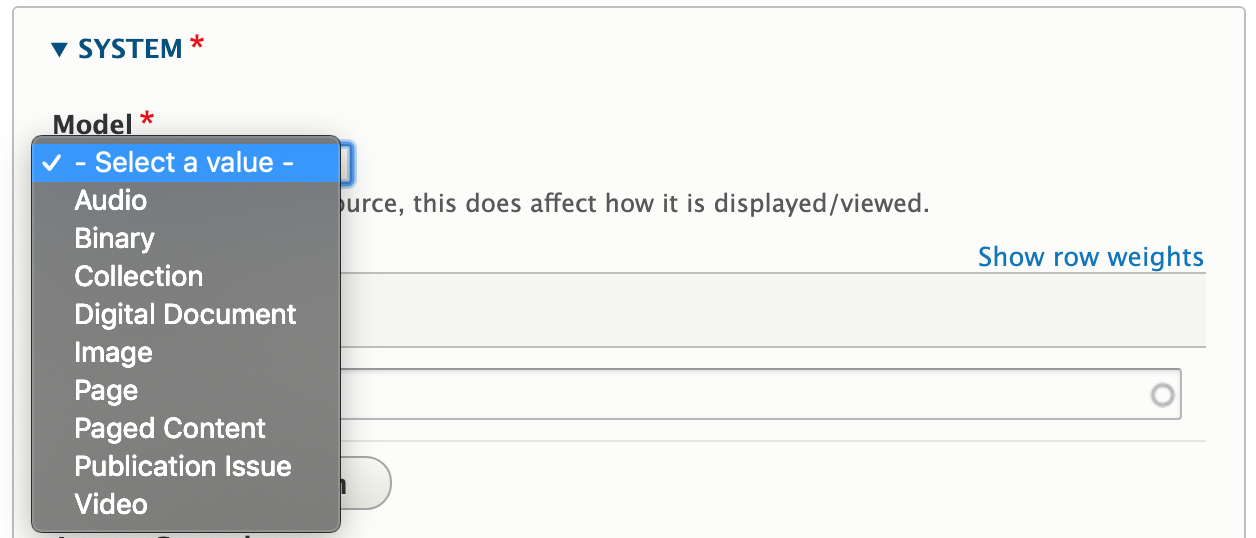Pick Image as the model
1256x538 pixels.
[x=113, y=352]
